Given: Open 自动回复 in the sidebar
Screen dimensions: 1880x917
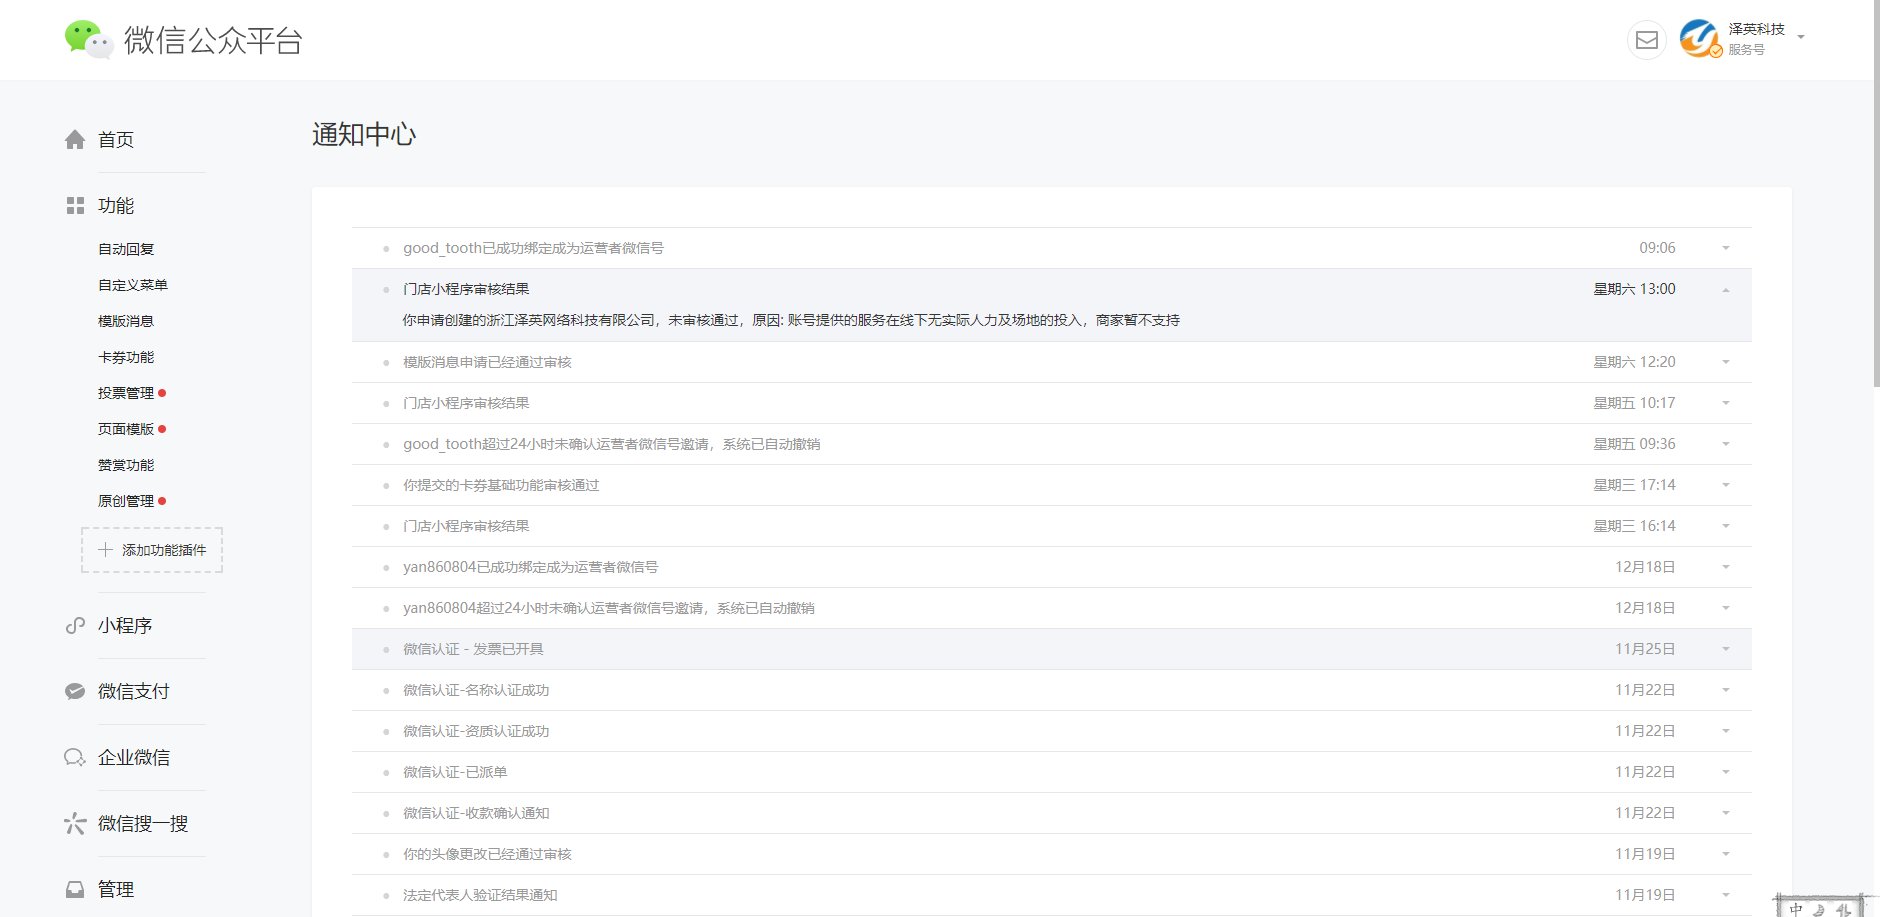Looking at the screenshot, I should click(126, 249).
